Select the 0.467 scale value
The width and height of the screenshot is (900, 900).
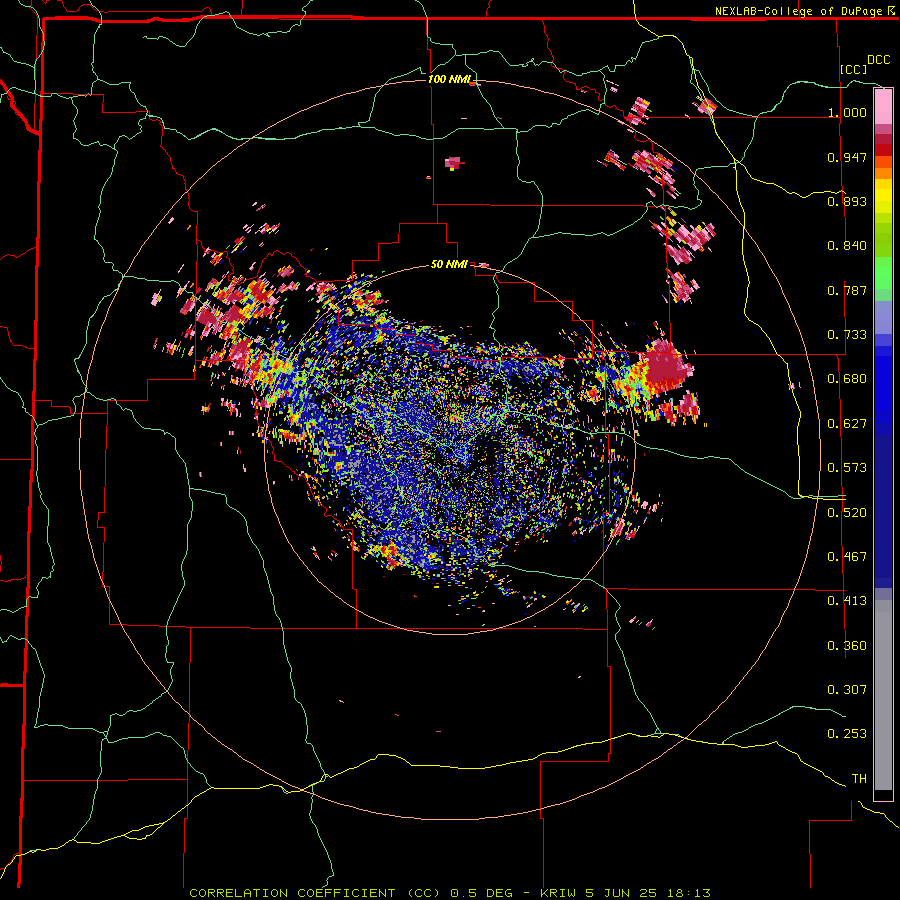click(847, 557)
